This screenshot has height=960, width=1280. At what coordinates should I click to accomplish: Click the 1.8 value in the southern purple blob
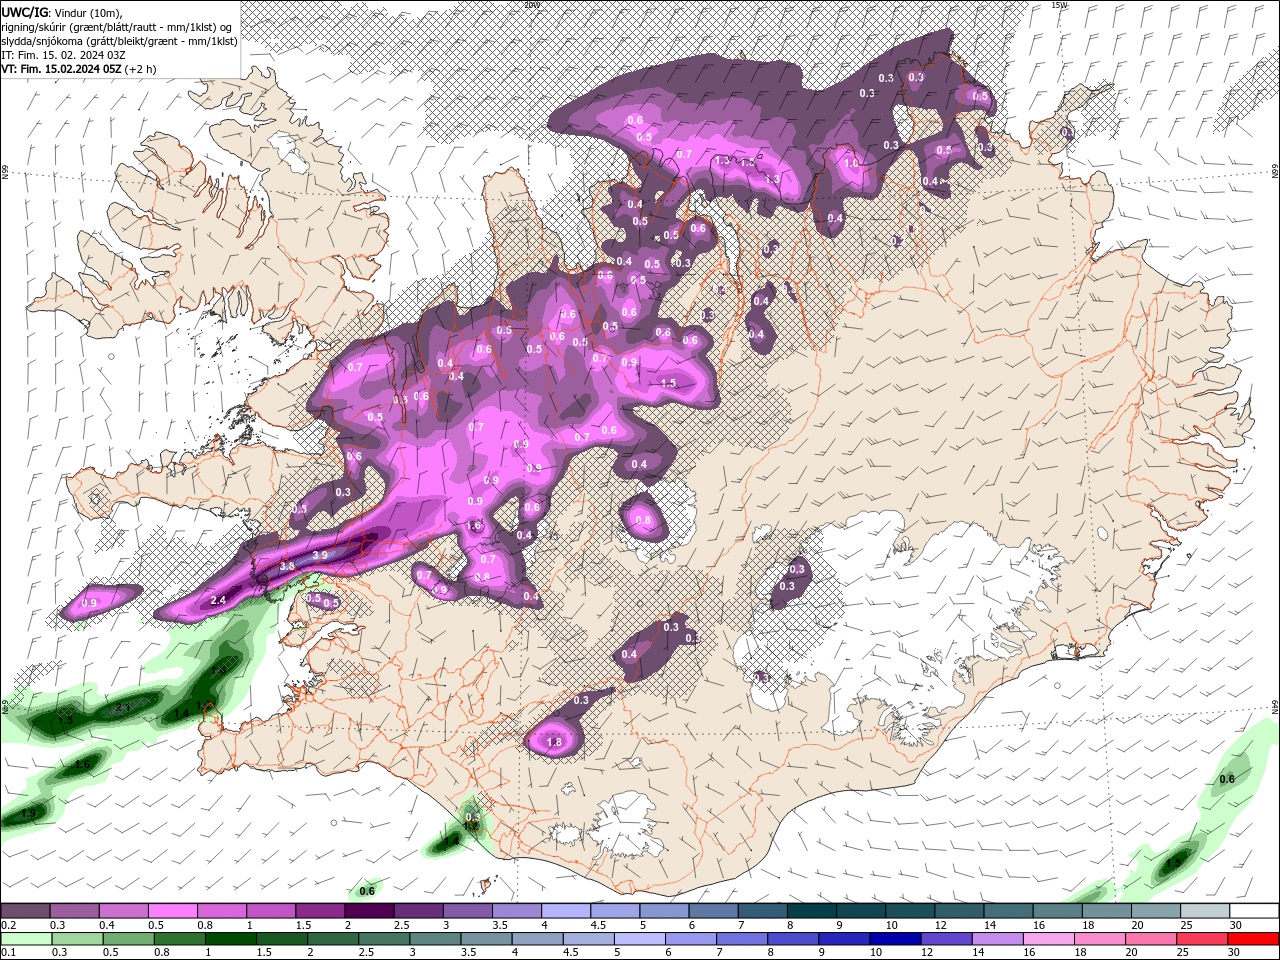coord(555,742)
